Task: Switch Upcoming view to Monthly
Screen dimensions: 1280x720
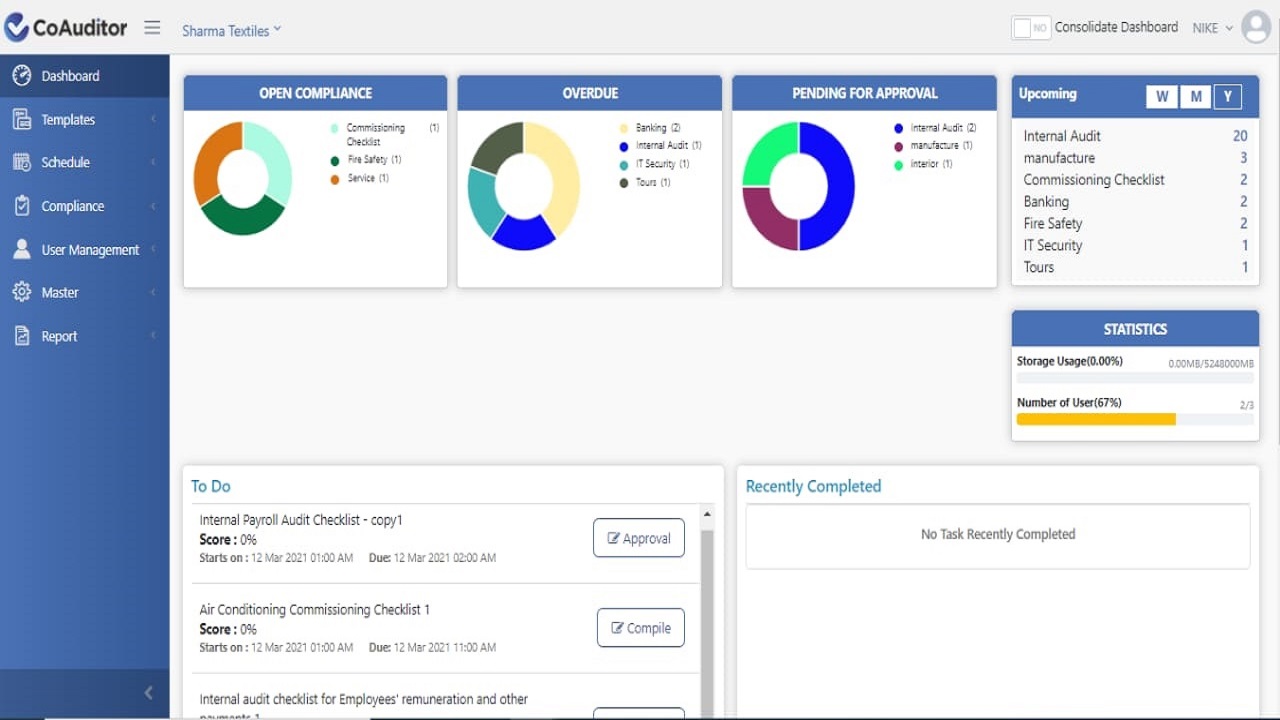Action: pyautogui.click(x=1196, y=96)
